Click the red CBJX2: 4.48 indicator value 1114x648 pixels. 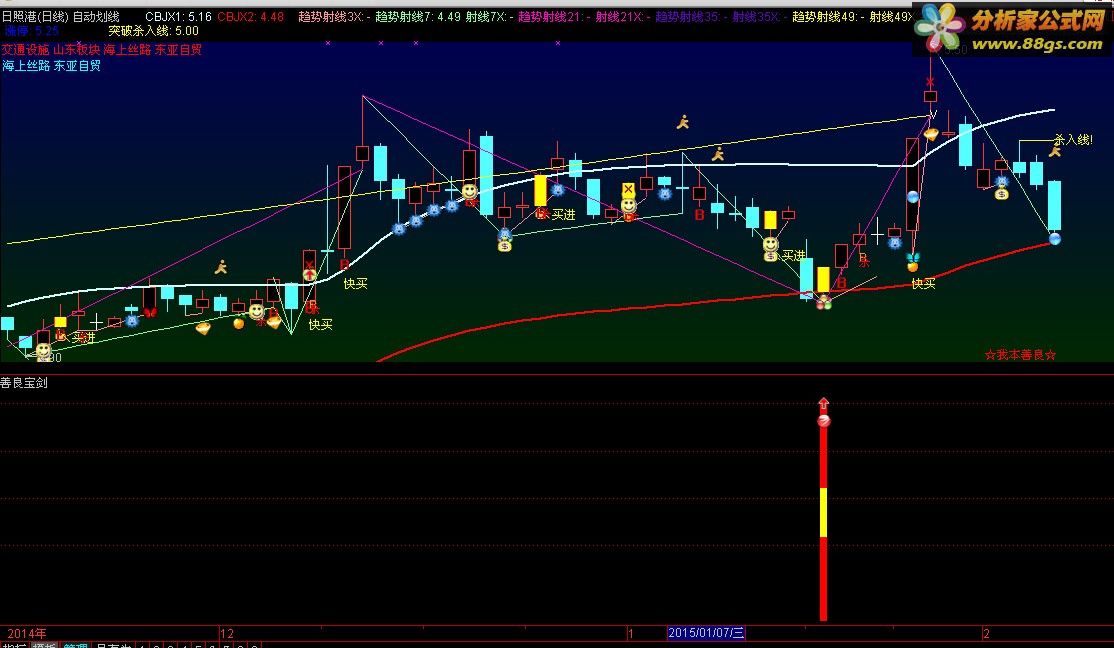click(251, 16)
